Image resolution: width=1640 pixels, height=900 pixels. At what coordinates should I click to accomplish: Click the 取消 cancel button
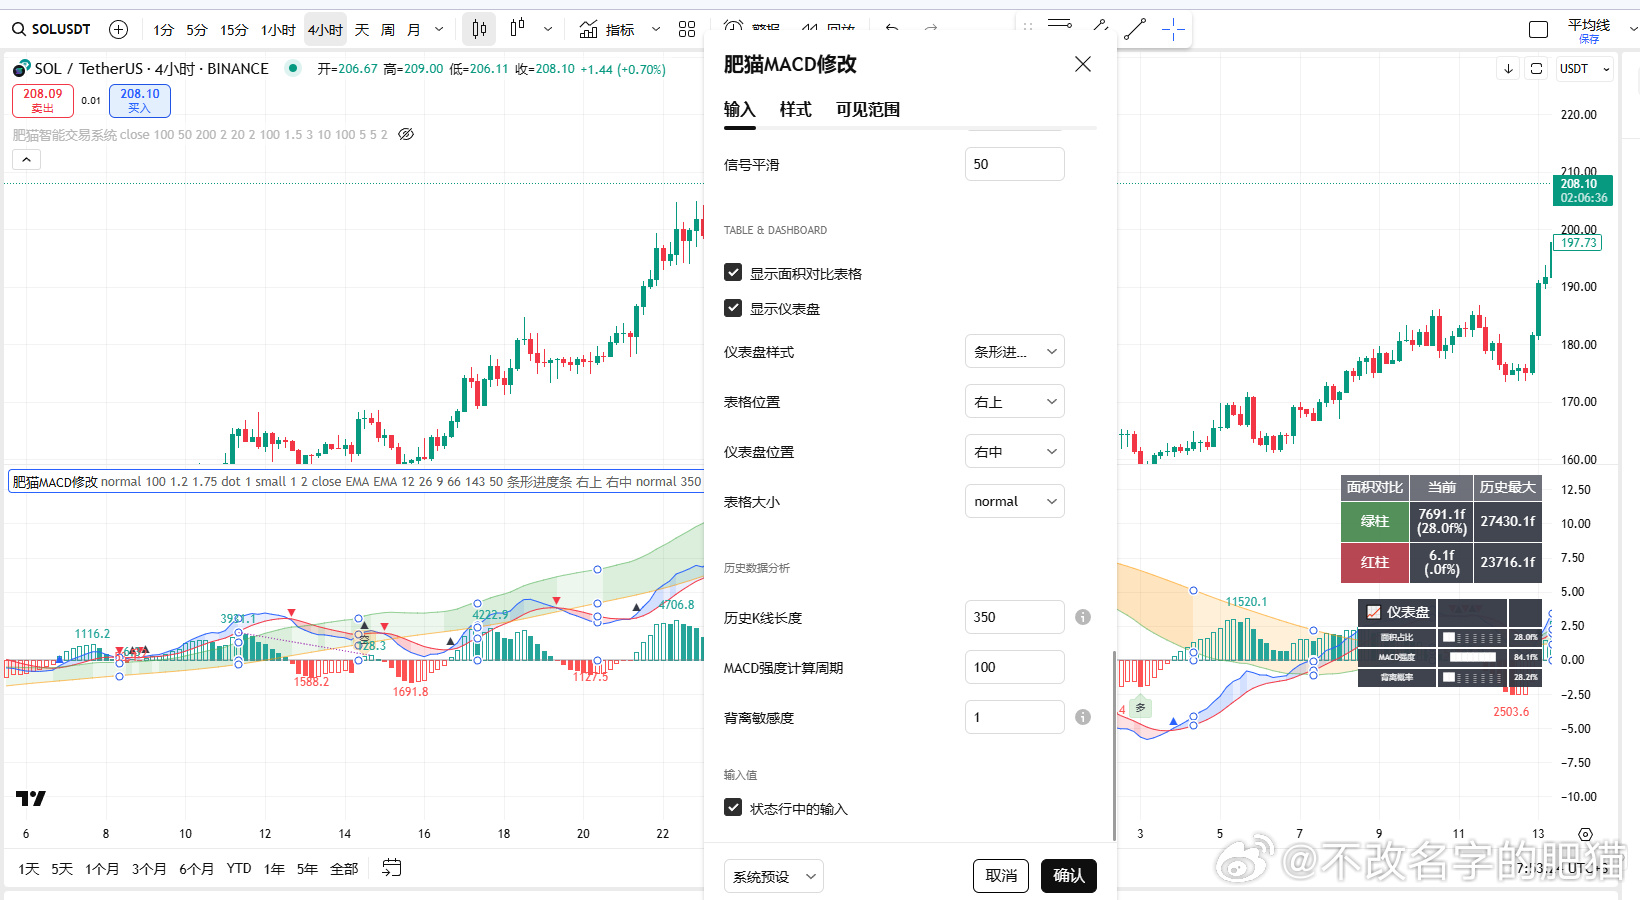click(1001, 876)
